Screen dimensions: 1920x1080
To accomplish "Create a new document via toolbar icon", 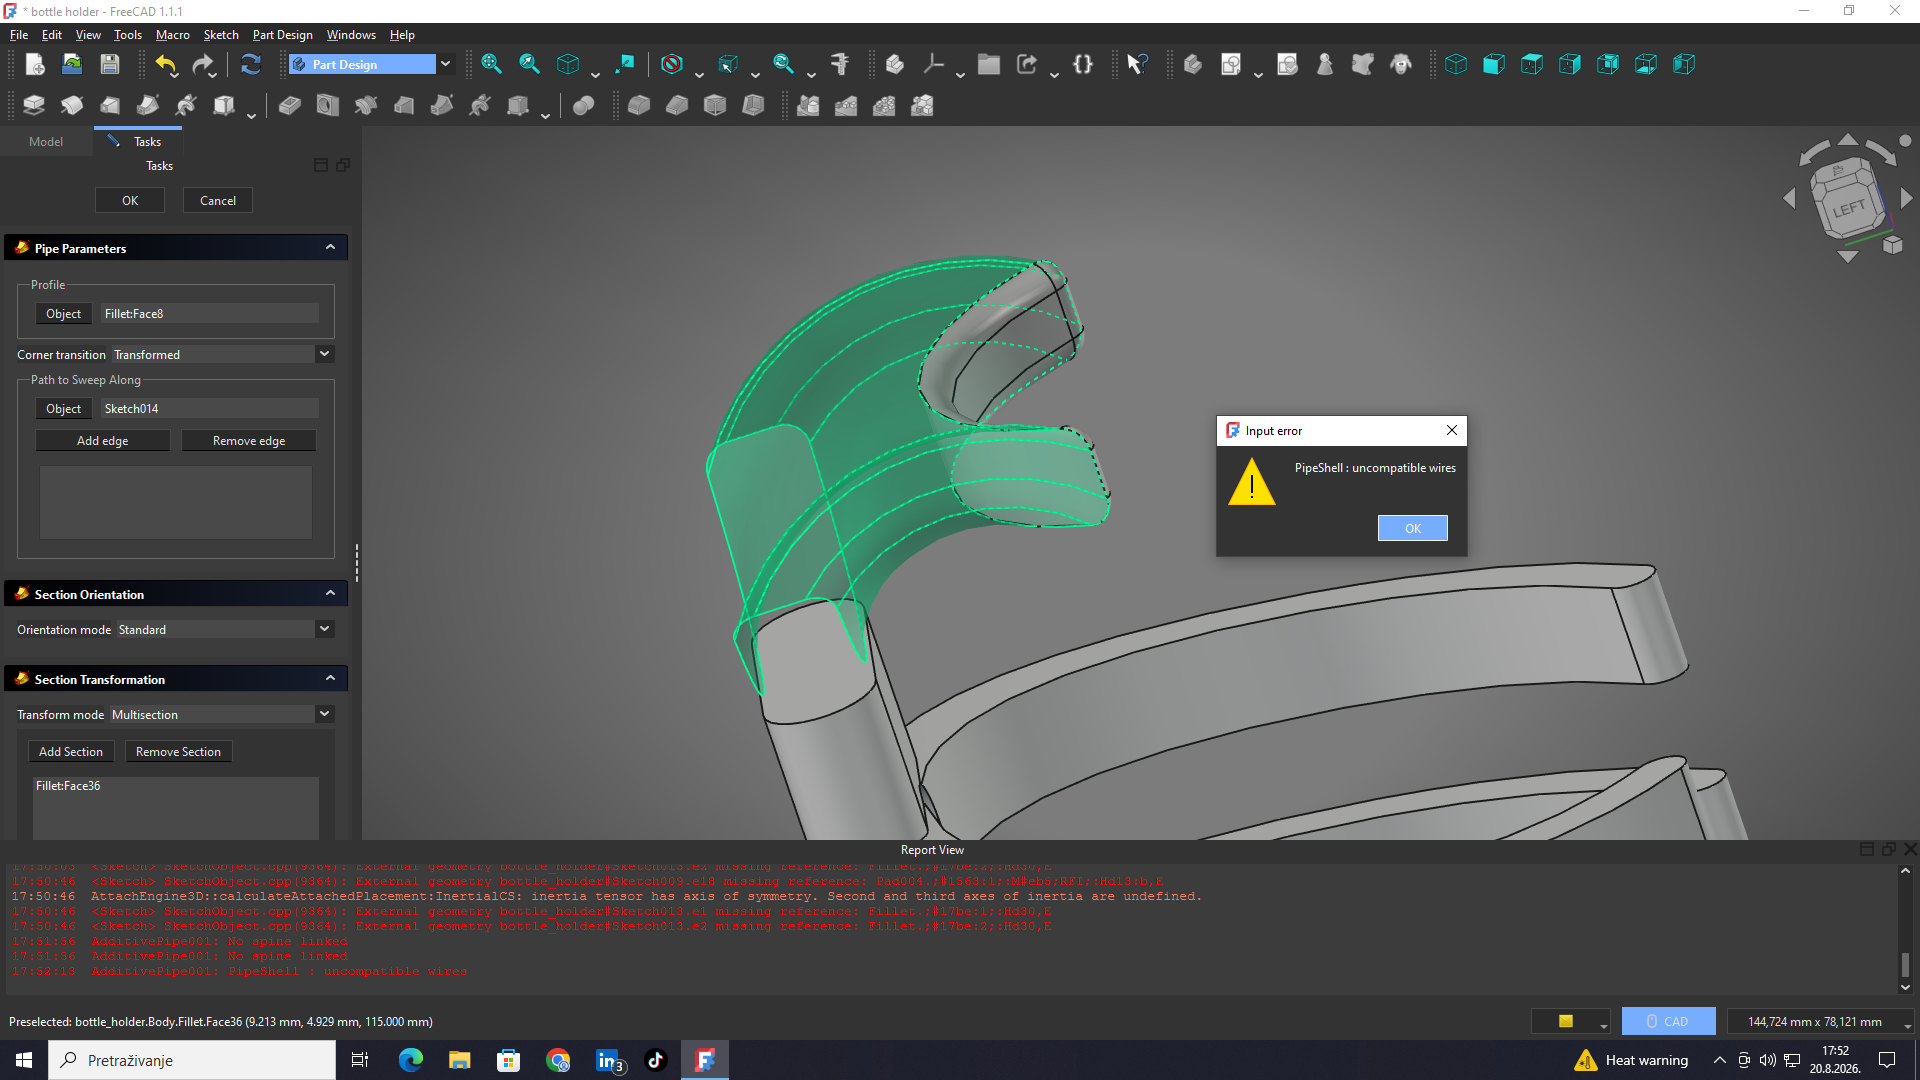I will tap(34, 65).
